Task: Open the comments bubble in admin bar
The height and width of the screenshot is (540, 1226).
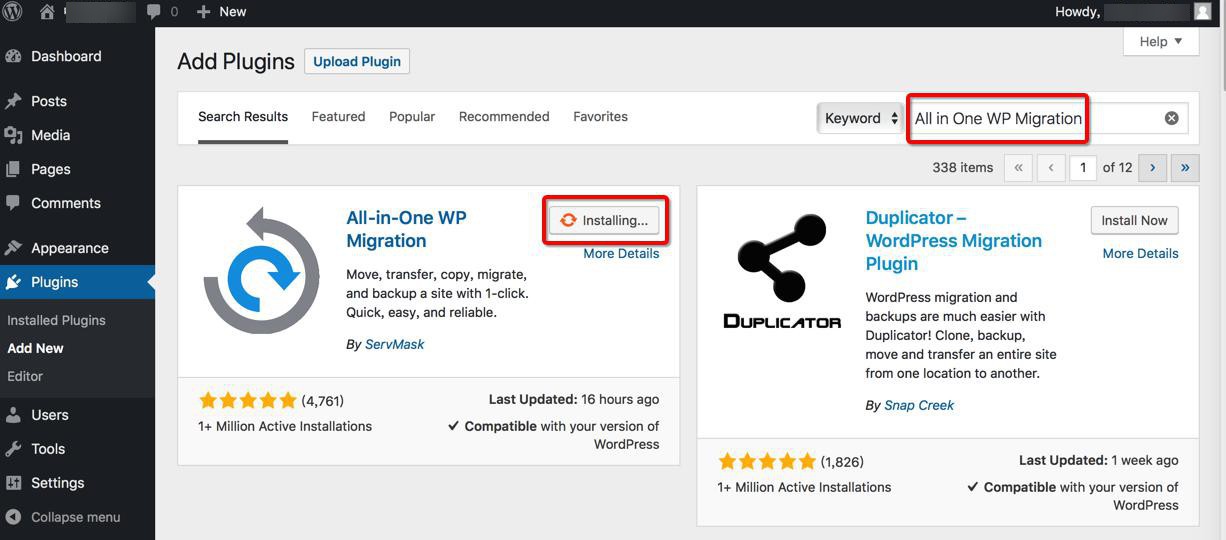Action: [x=162, y=12]
